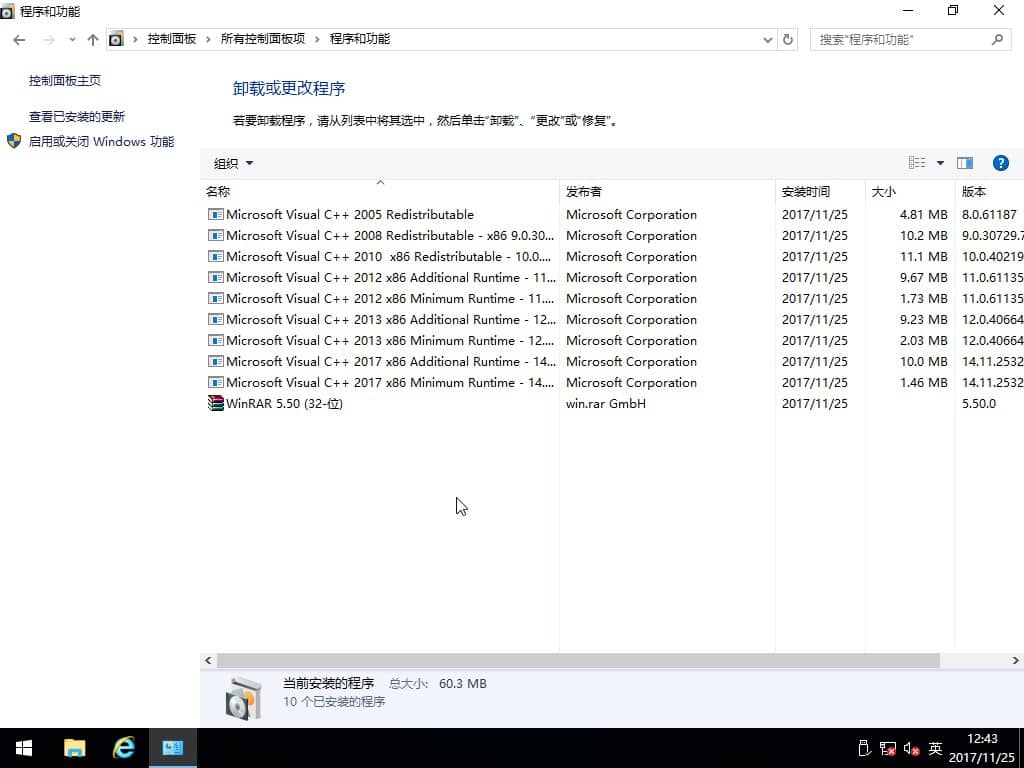This screenshot has height=768, width=1024.
Task: Click the network tray icon
Action: [x=888, y=748]
